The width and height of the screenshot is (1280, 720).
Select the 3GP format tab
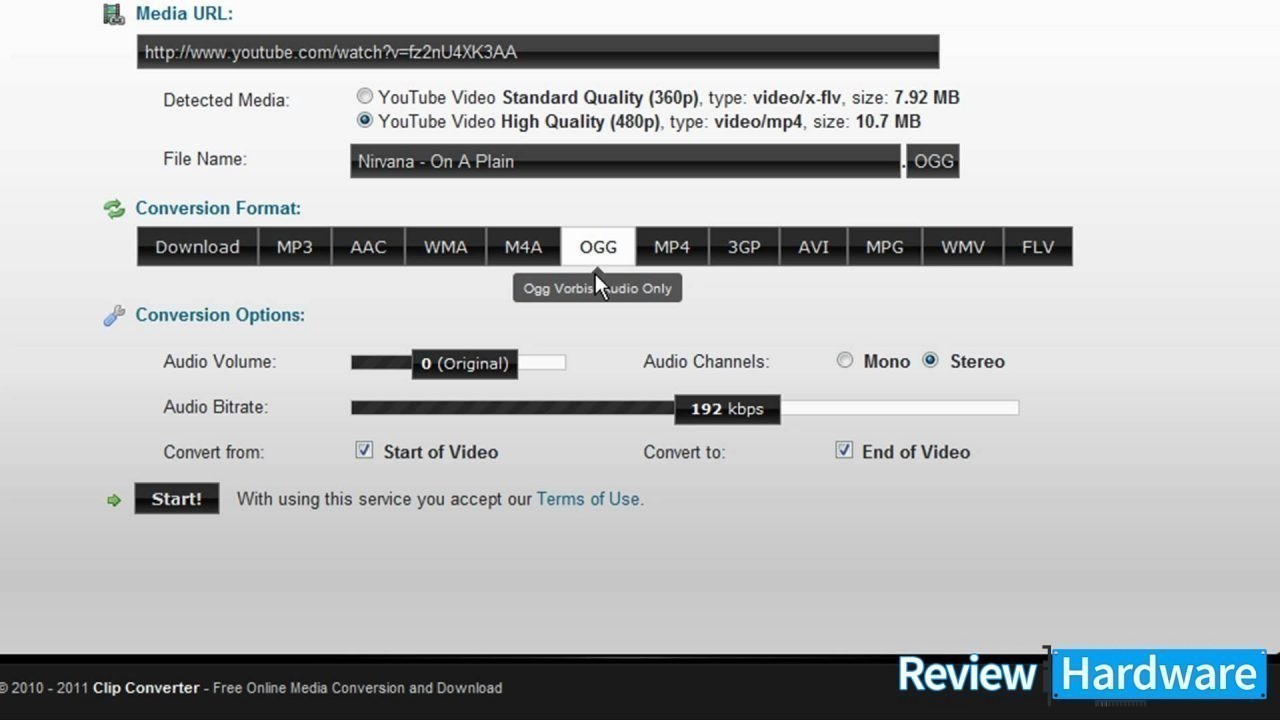coord(744,247)
